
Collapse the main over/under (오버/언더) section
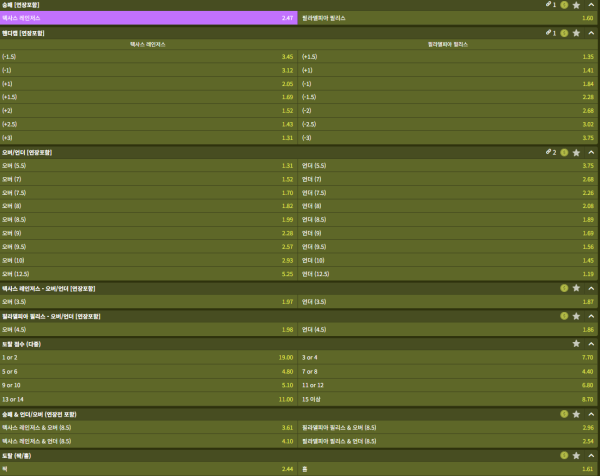(591, 153)
